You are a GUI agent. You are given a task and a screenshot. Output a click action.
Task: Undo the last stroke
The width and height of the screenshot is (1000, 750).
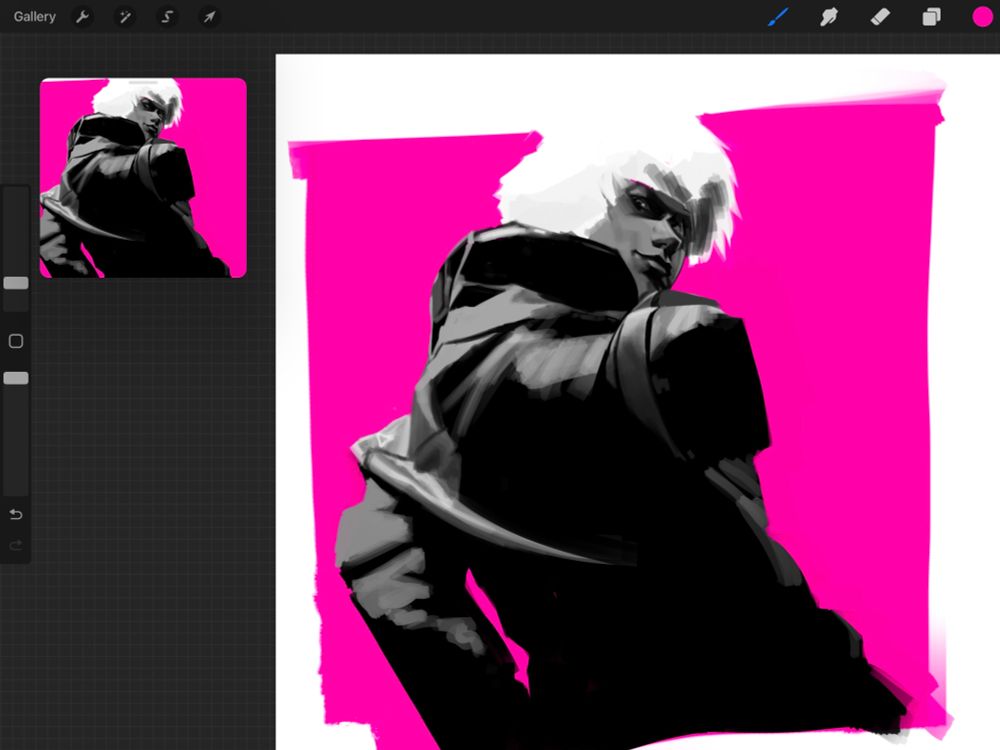point(16,514)
